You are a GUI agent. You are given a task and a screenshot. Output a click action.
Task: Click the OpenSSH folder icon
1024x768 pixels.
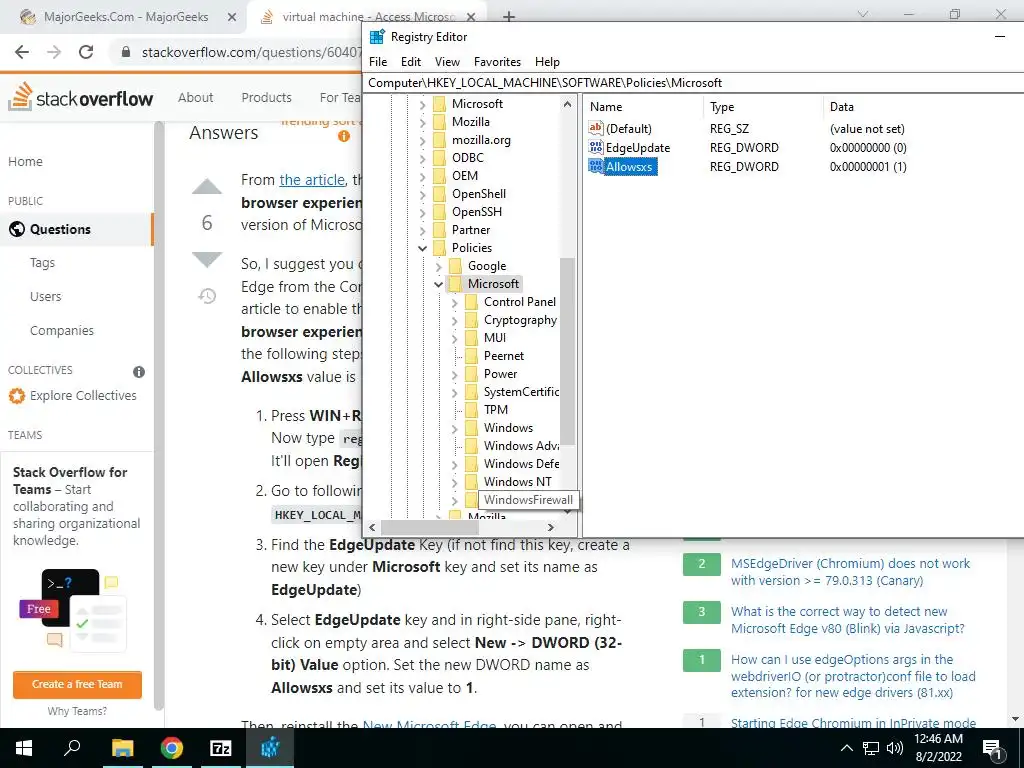point(440,212)
